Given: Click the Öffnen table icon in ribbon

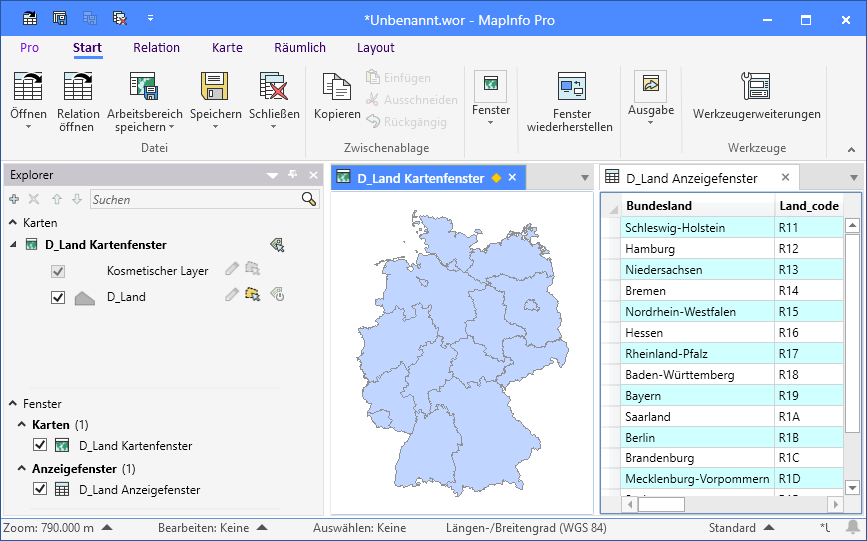Looking at the screenshot, I should tap(28, 86).
